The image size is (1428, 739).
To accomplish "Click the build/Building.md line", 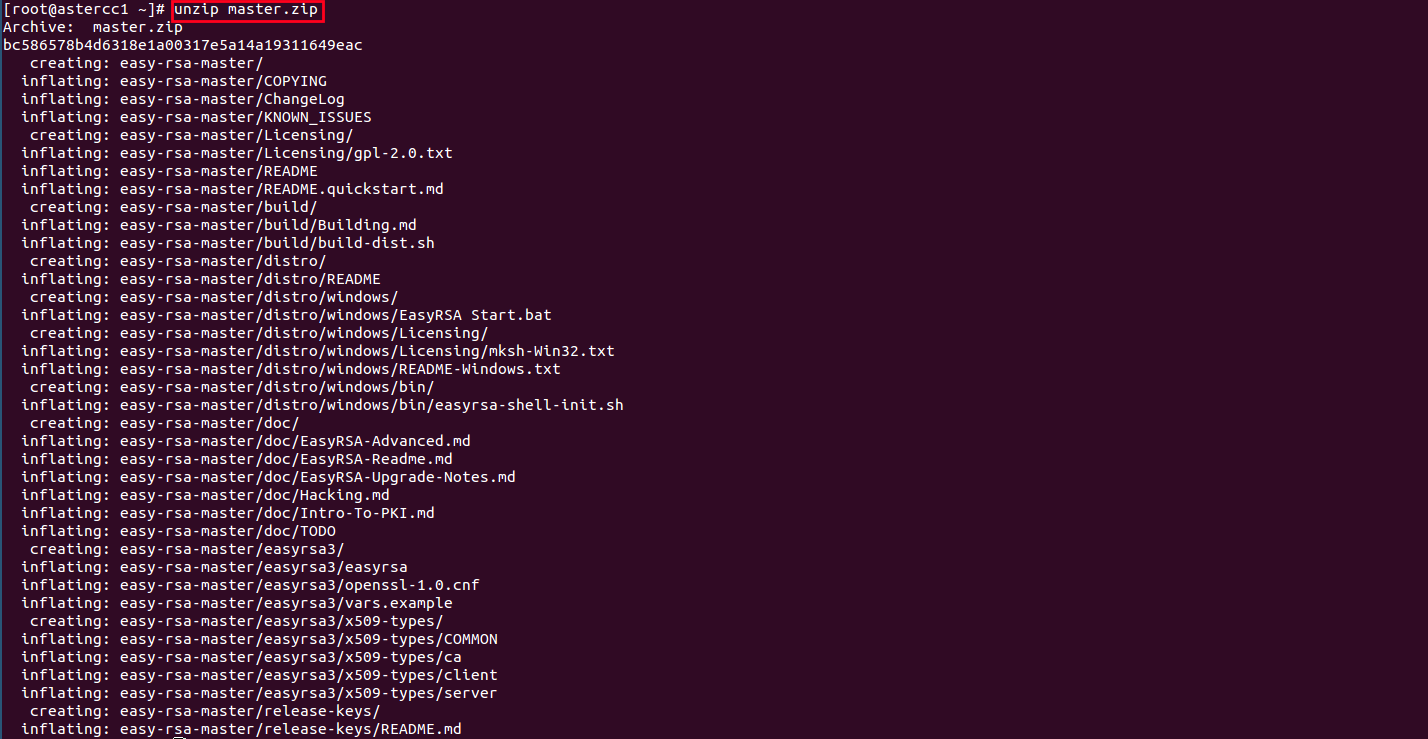I will (x=219, y=226).
